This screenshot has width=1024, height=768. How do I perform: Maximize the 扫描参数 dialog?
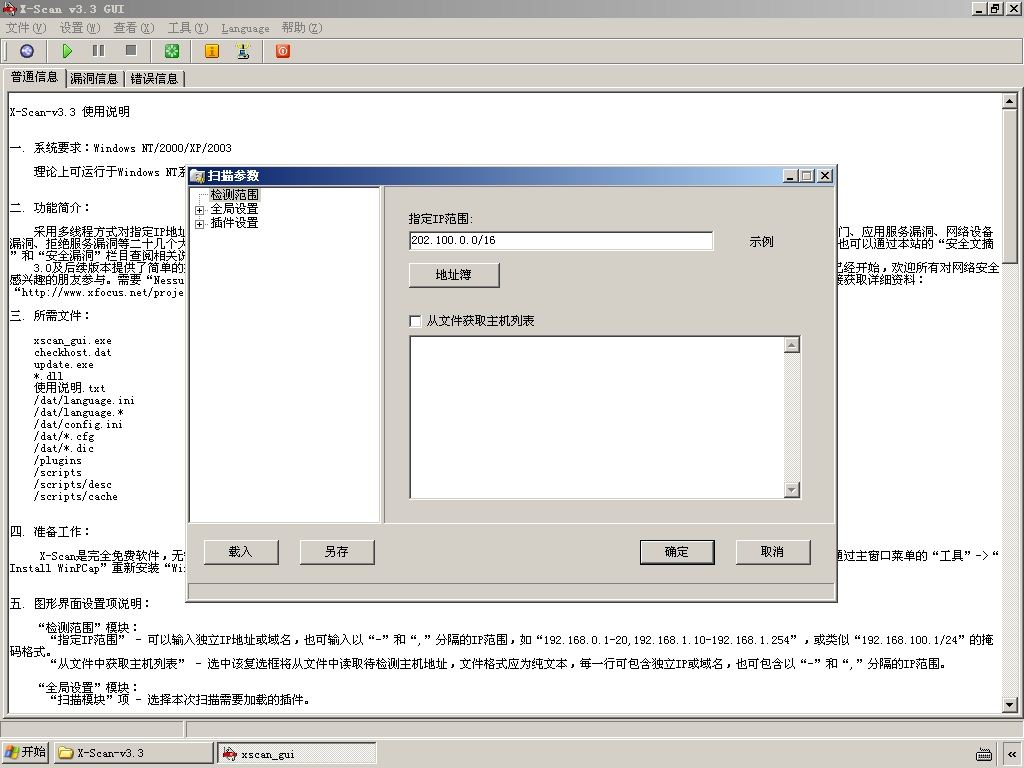(807, 176)
